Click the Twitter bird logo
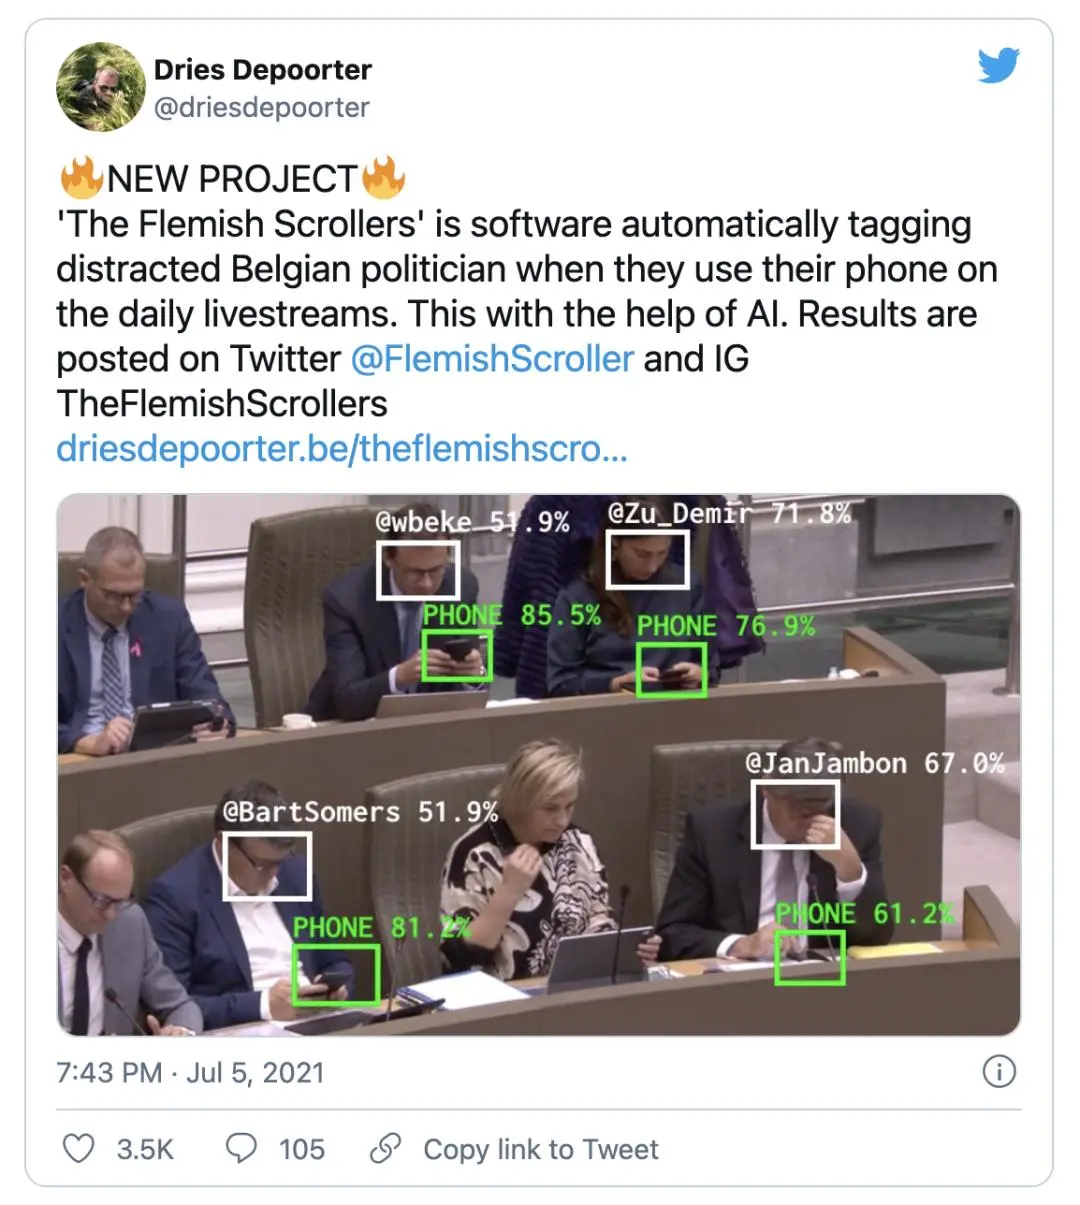Screen dimensions: 1080x1205 point(998,66)
